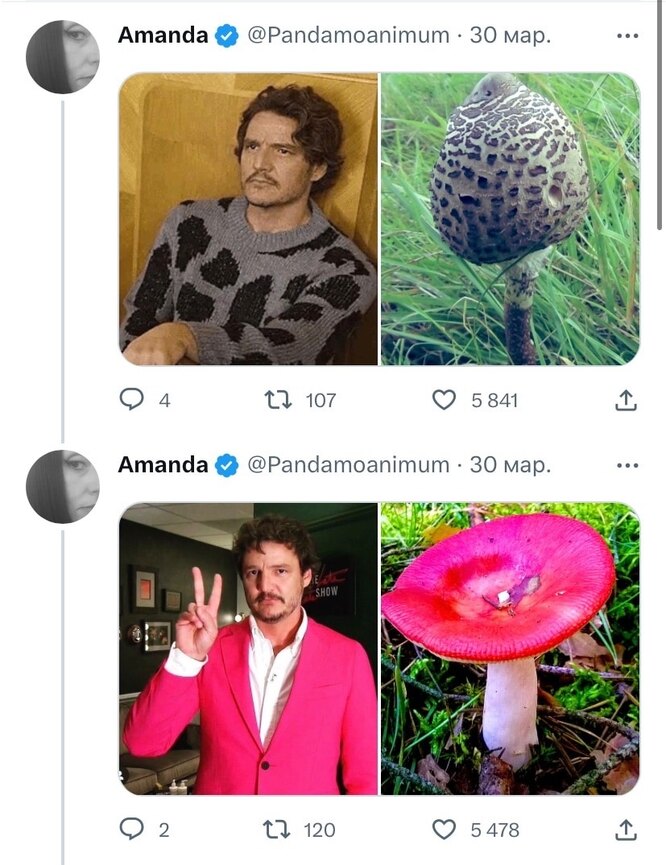
Task: Open the spotted brown mushroom photo
Action: click(x=510, y=218)
